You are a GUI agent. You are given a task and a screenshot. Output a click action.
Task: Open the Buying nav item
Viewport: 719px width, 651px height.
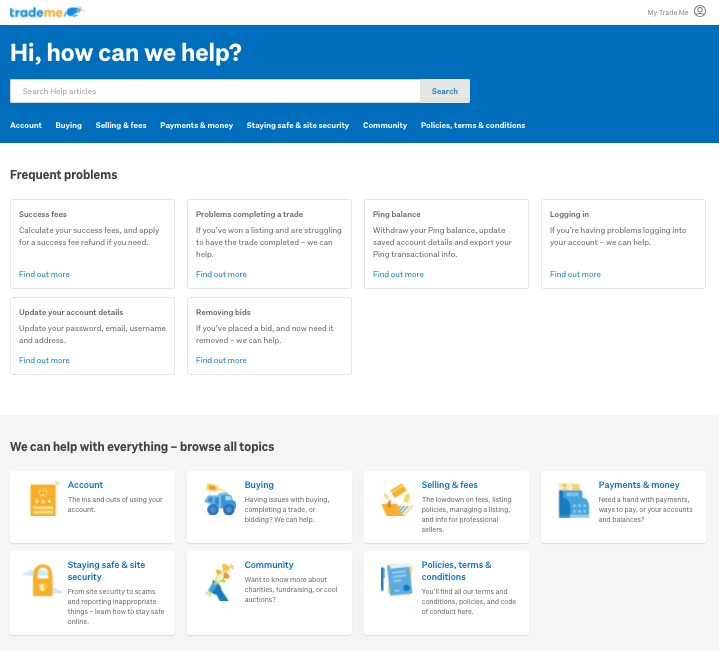(68, 125)
